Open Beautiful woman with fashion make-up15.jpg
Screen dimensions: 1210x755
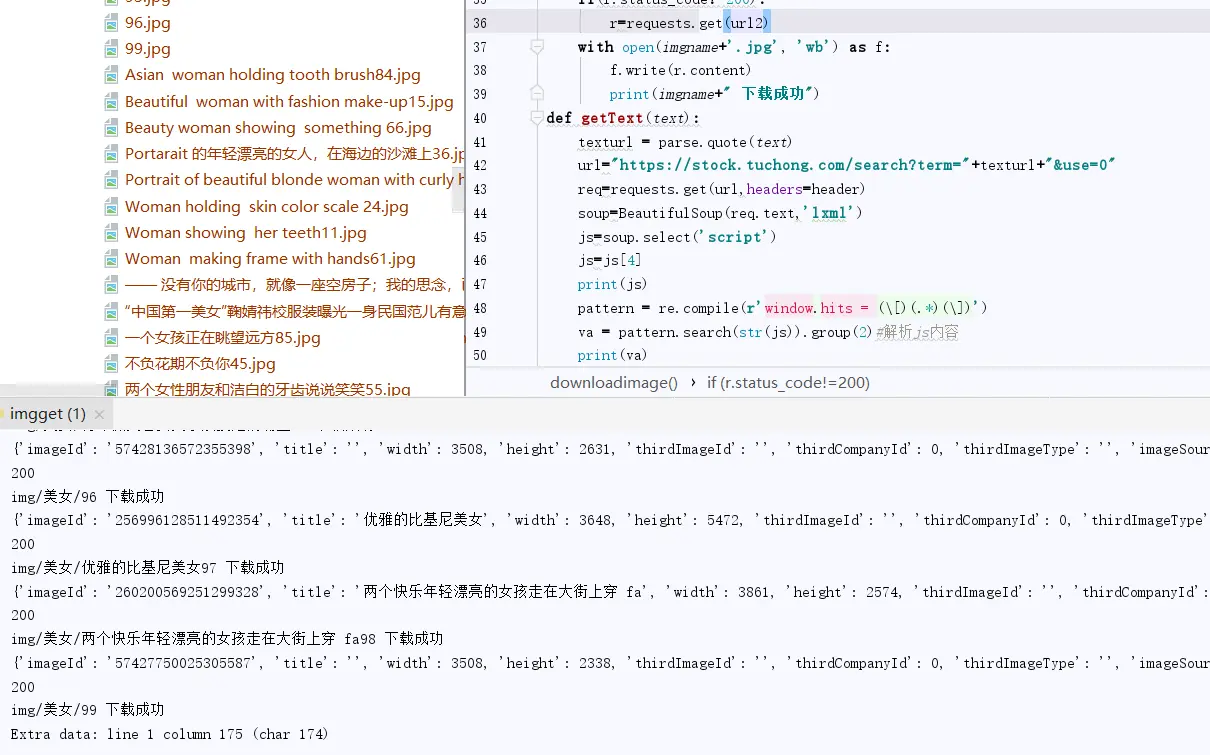(x=289, y=101)
